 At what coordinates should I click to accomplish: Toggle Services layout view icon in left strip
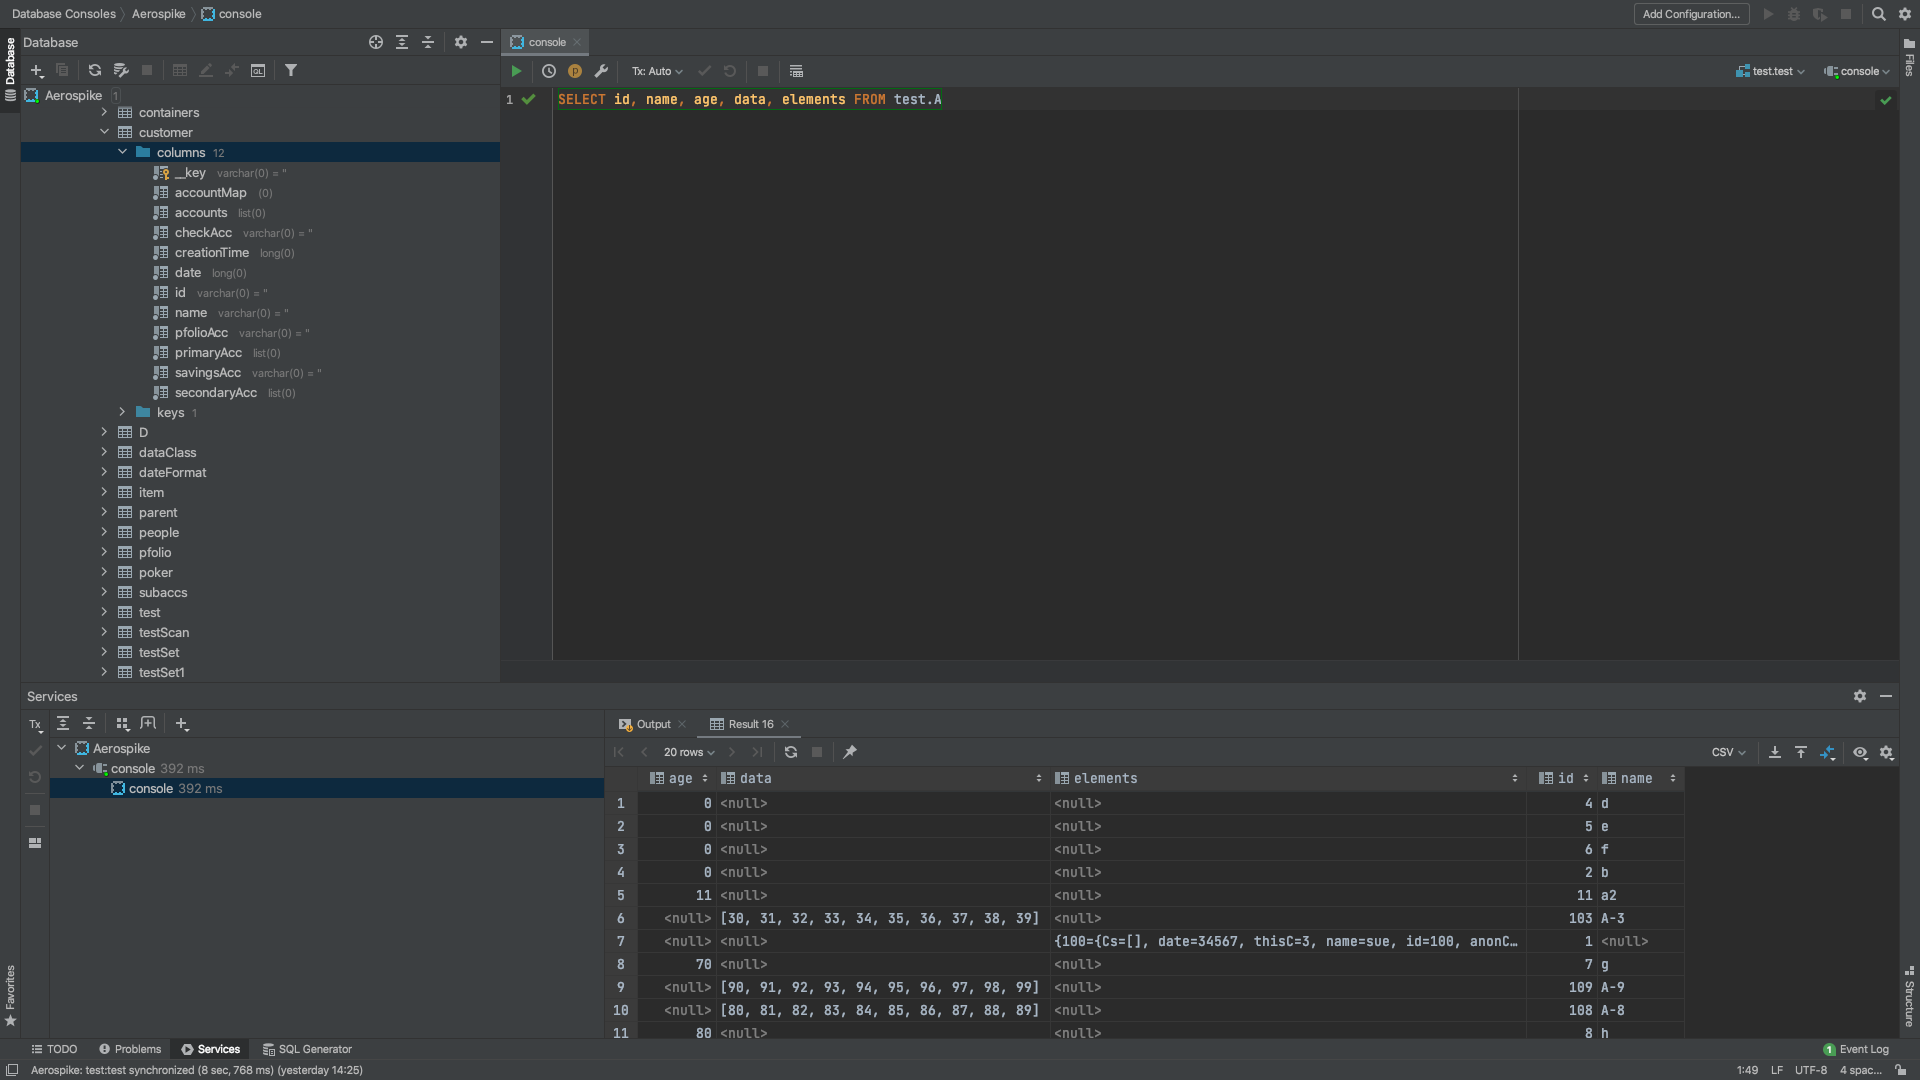click(35, 843)
